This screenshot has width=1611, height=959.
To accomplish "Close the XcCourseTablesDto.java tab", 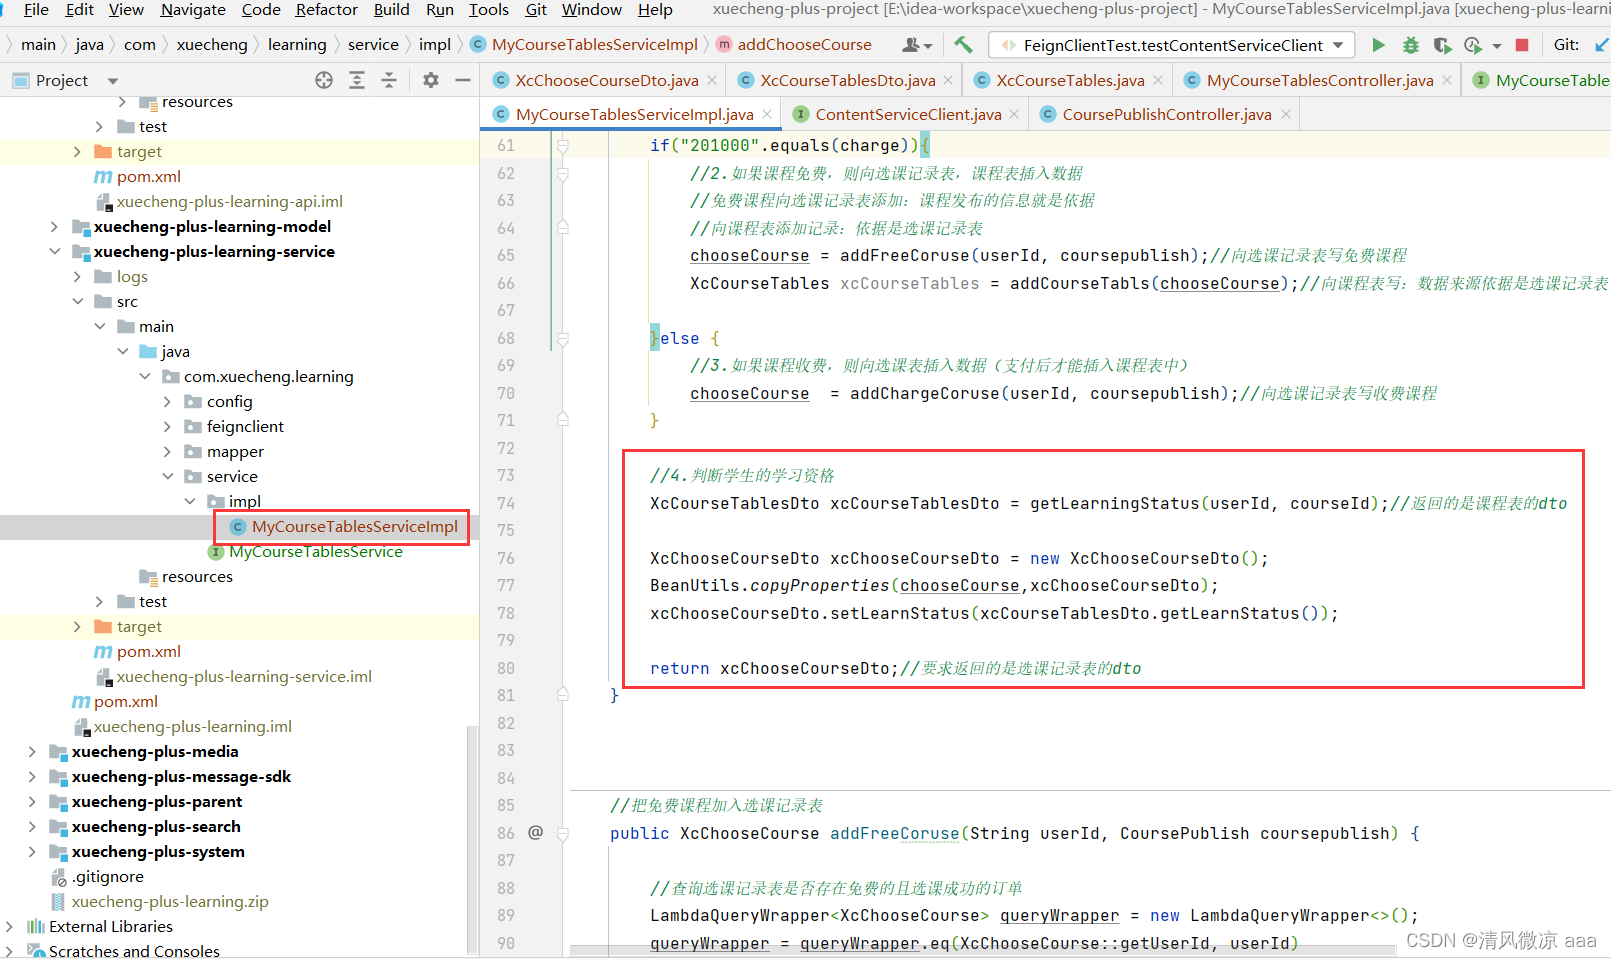I will point(949,80).
